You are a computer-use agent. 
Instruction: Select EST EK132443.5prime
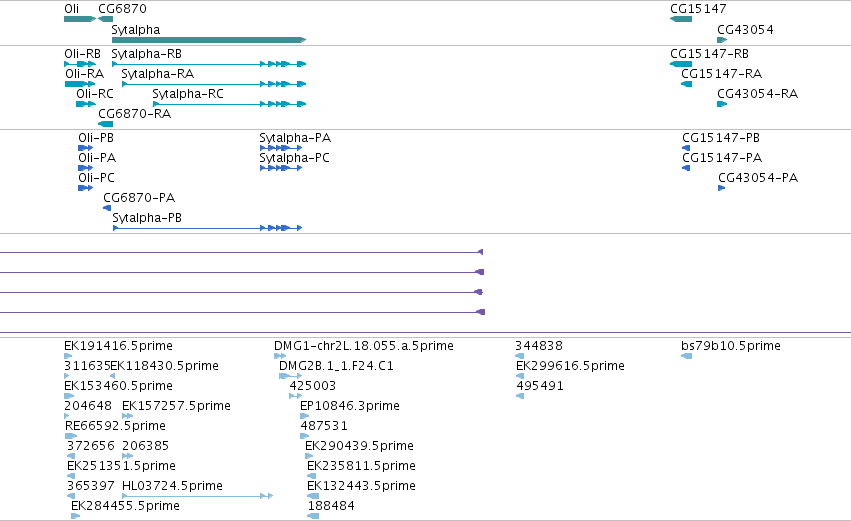313,496
